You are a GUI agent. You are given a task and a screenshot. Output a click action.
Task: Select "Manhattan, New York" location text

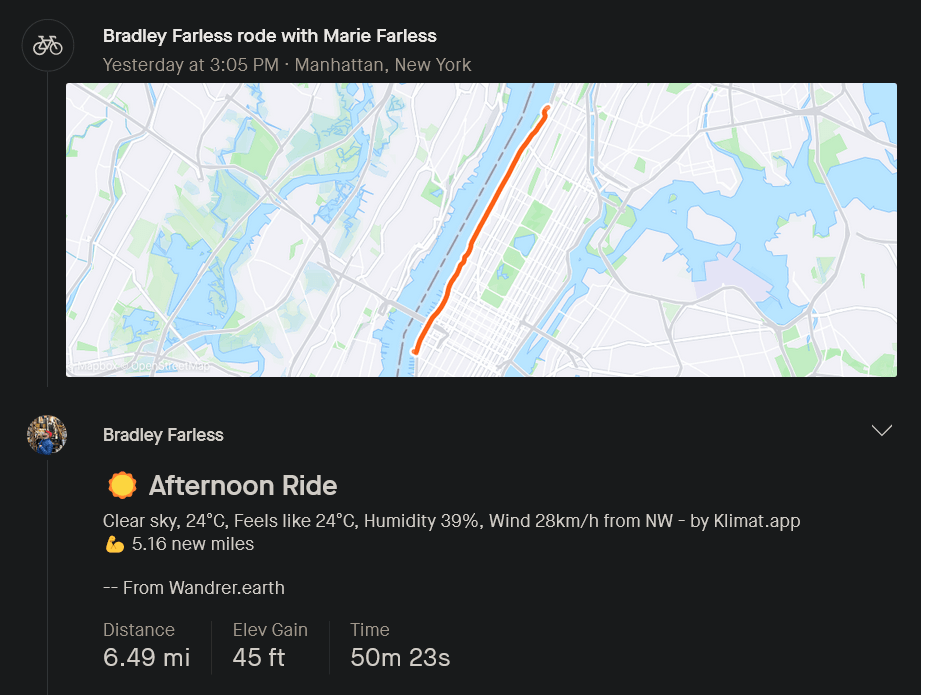(386, 65)
